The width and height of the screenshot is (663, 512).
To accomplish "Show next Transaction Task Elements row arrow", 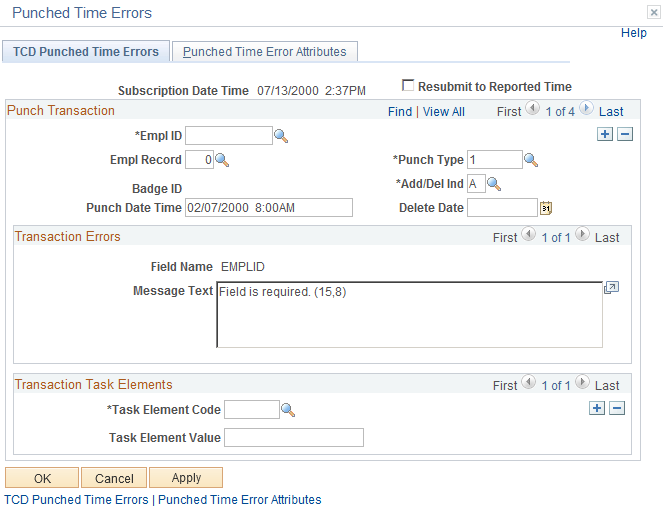I will click(x=582, y=382).
